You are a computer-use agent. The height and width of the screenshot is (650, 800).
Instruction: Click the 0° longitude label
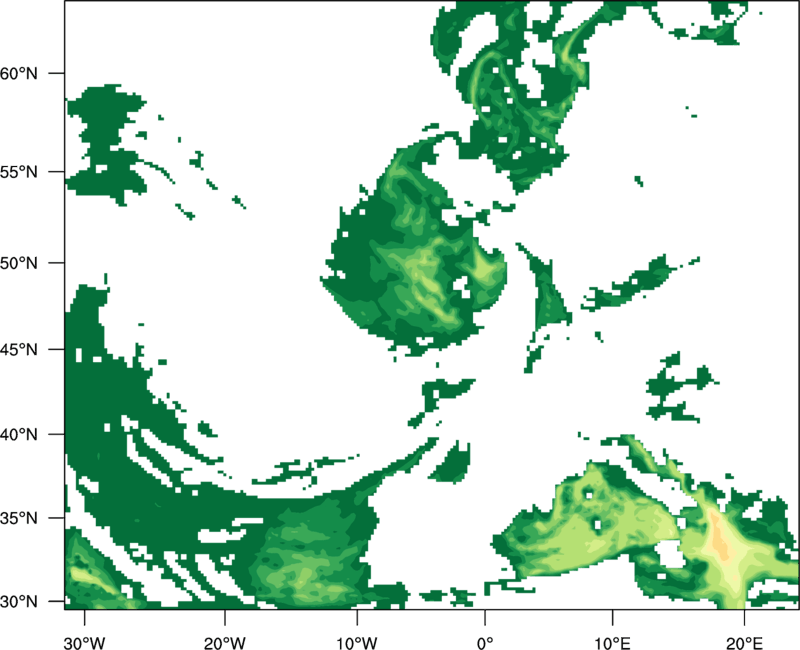click(485, 643)
